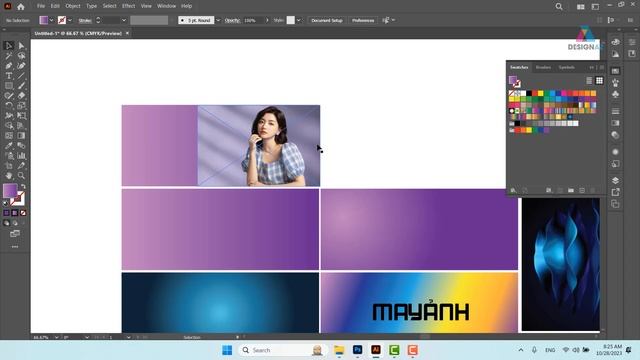The height and width of the screenshot is (360, 640).
Task: Expand the stroke weight dropdown
Action: [124, 20]
